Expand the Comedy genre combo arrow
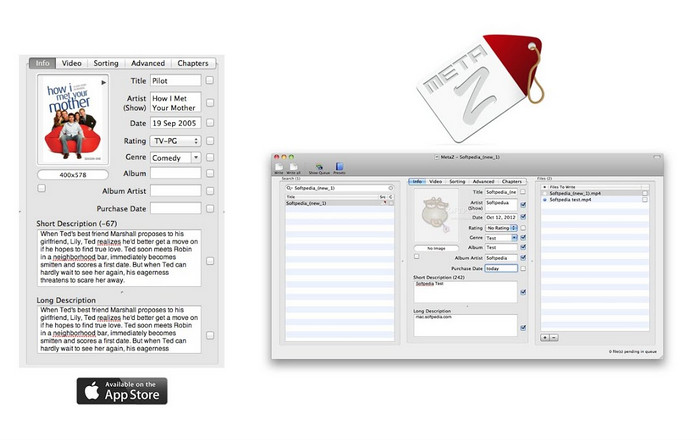The height and width of the screenshot is (441, 700). [x=196, y=158]
